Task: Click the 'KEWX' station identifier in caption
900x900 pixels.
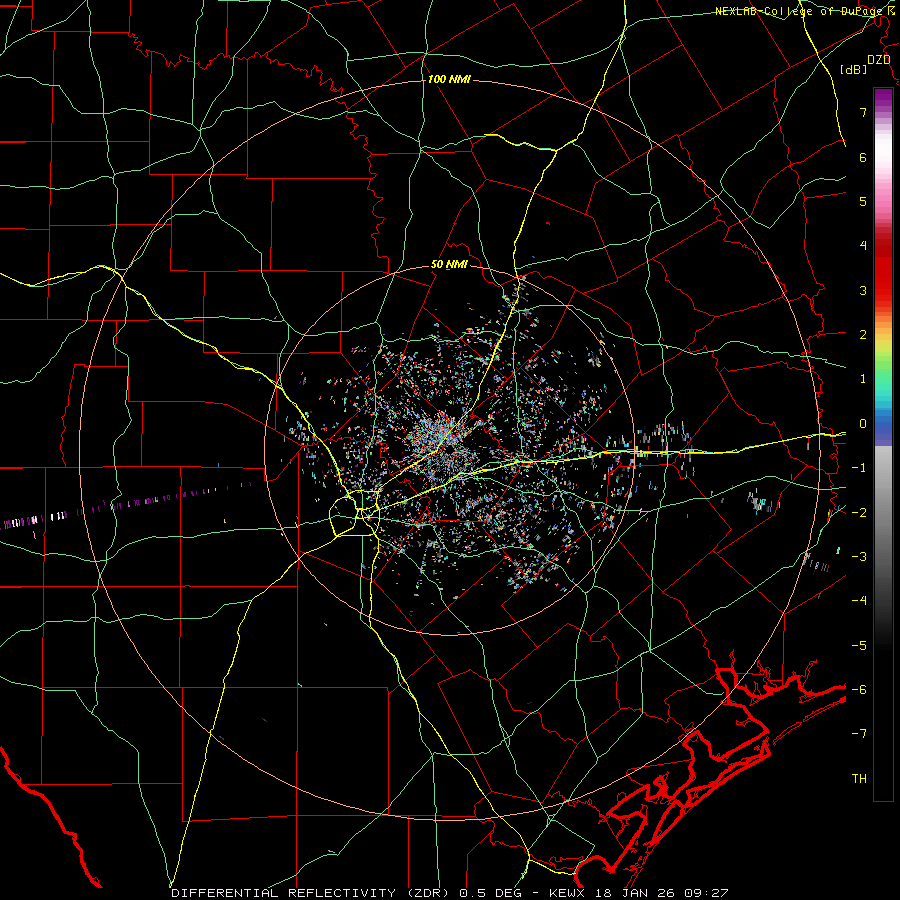Action: [x=567, y=893]
